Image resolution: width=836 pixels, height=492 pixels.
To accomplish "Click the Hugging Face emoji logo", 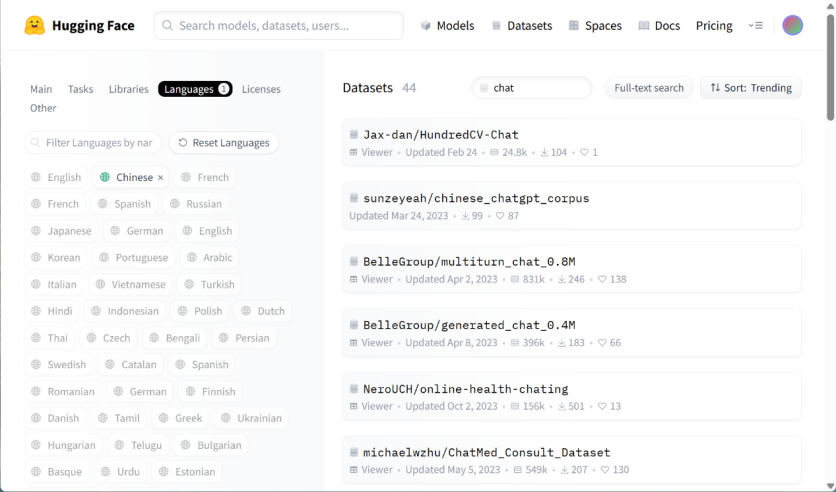I will pos(35,26).
